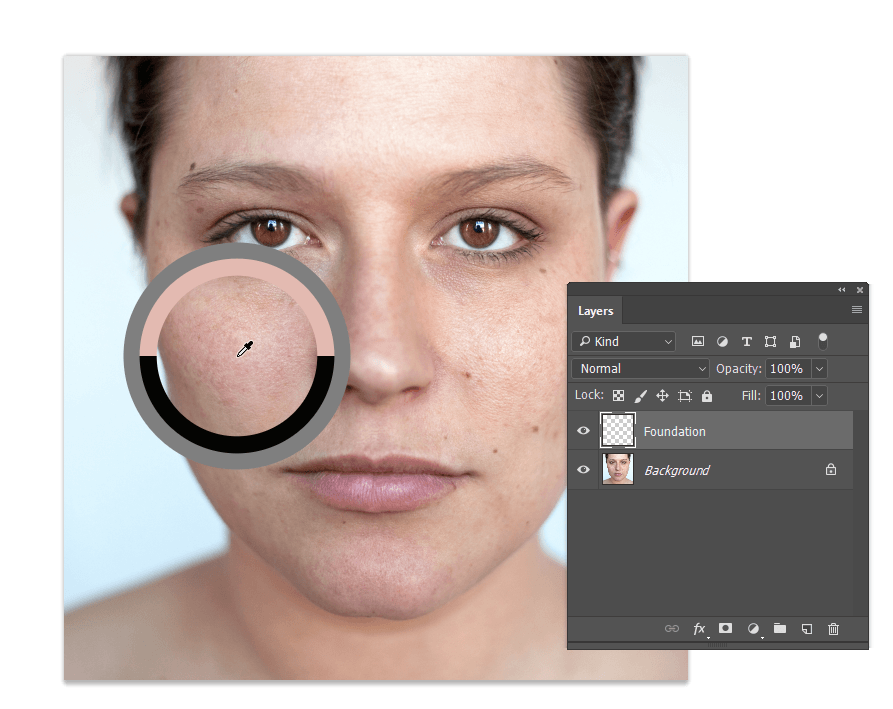Open the layer style fx menu
Screen dimensions: 893x709
point(700,628)
